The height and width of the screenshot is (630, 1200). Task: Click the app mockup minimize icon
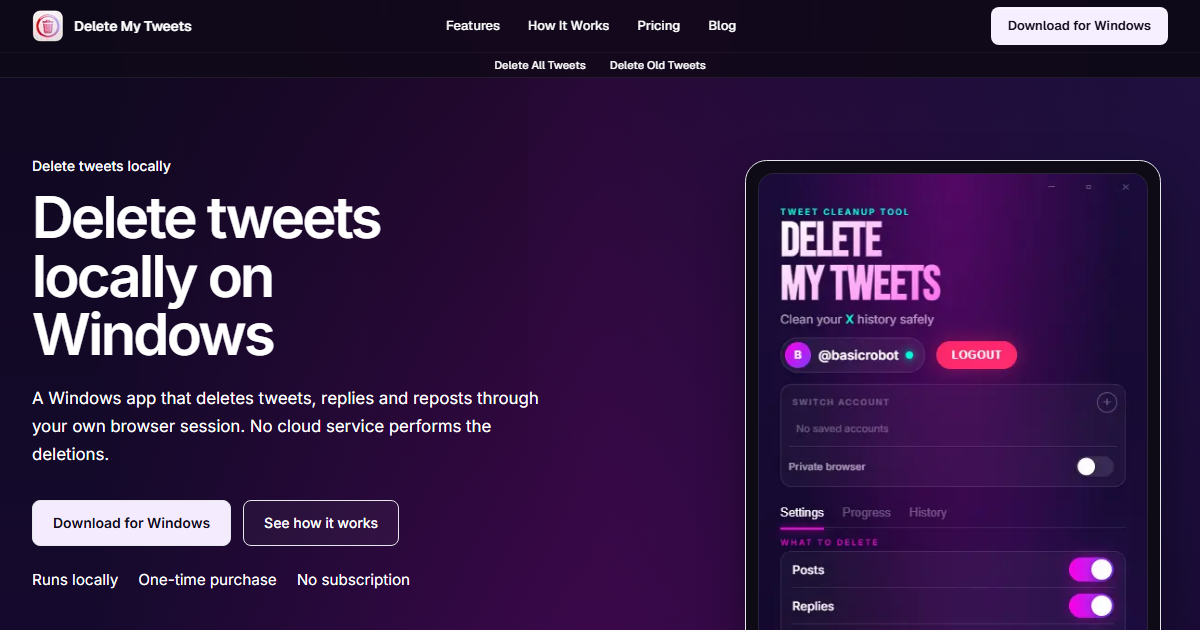1052,187
